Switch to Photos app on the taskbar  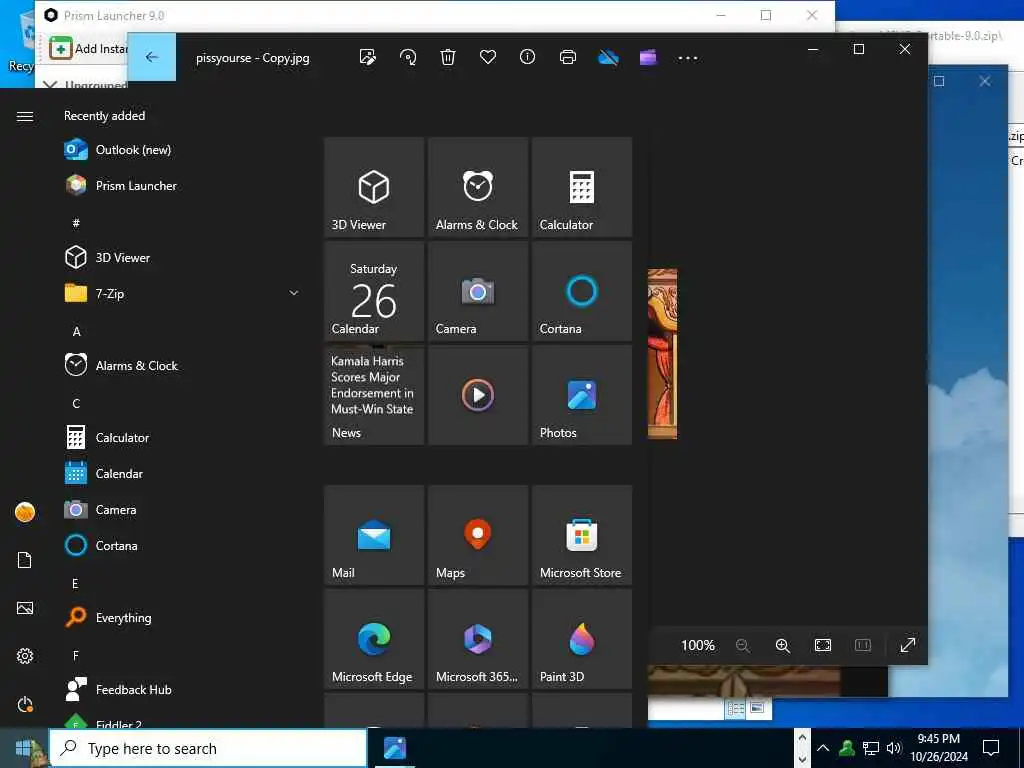click(394, 748)
